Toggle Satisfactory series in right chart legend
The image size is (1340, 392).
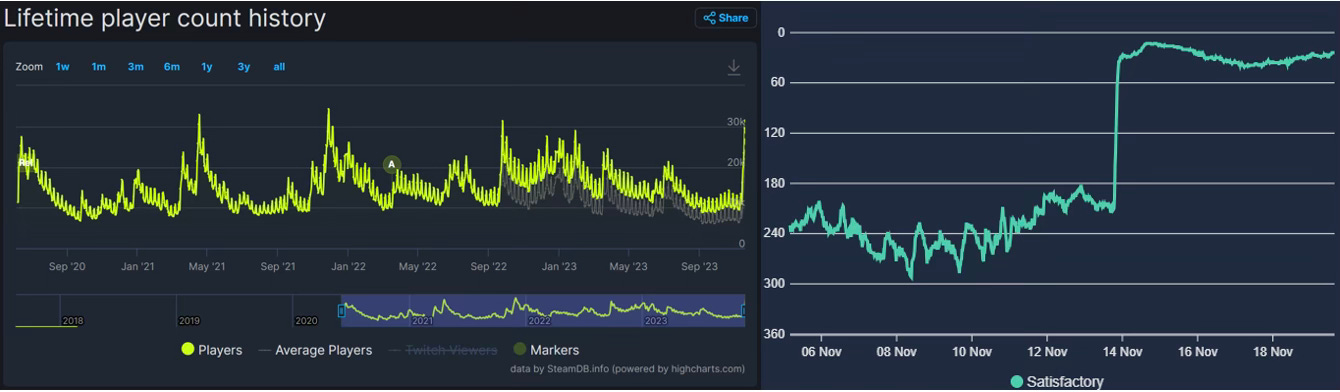click(x=1057, y=382)
